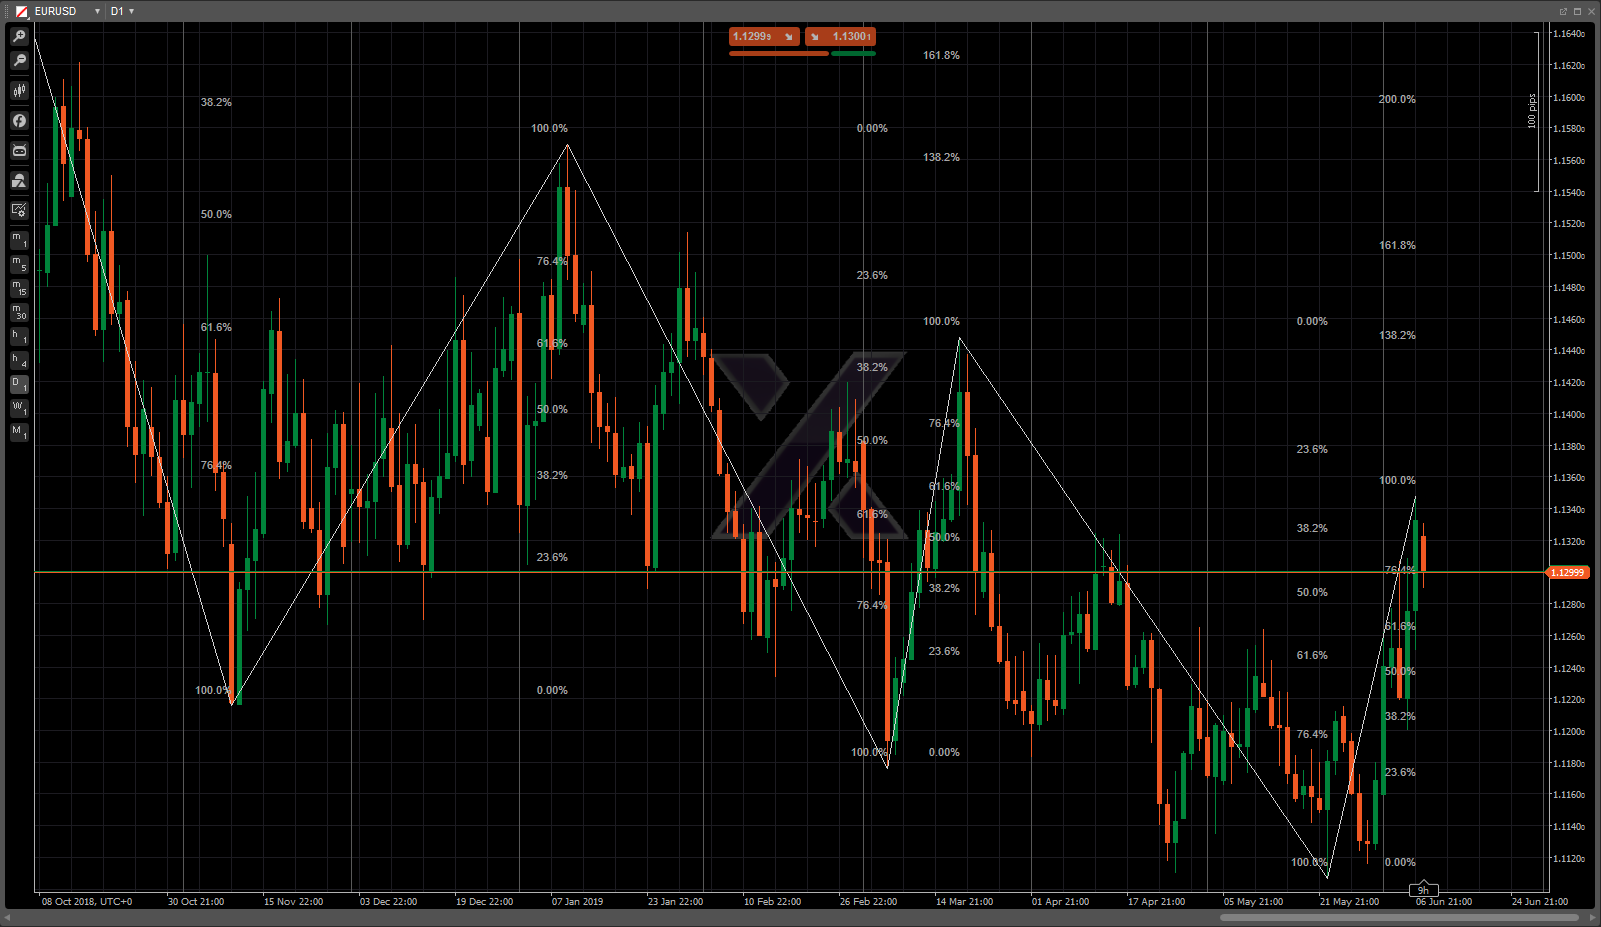Screen dimensions: 1601x927
Task: Maximize the chart window
Action: [x=1577, y=11]
